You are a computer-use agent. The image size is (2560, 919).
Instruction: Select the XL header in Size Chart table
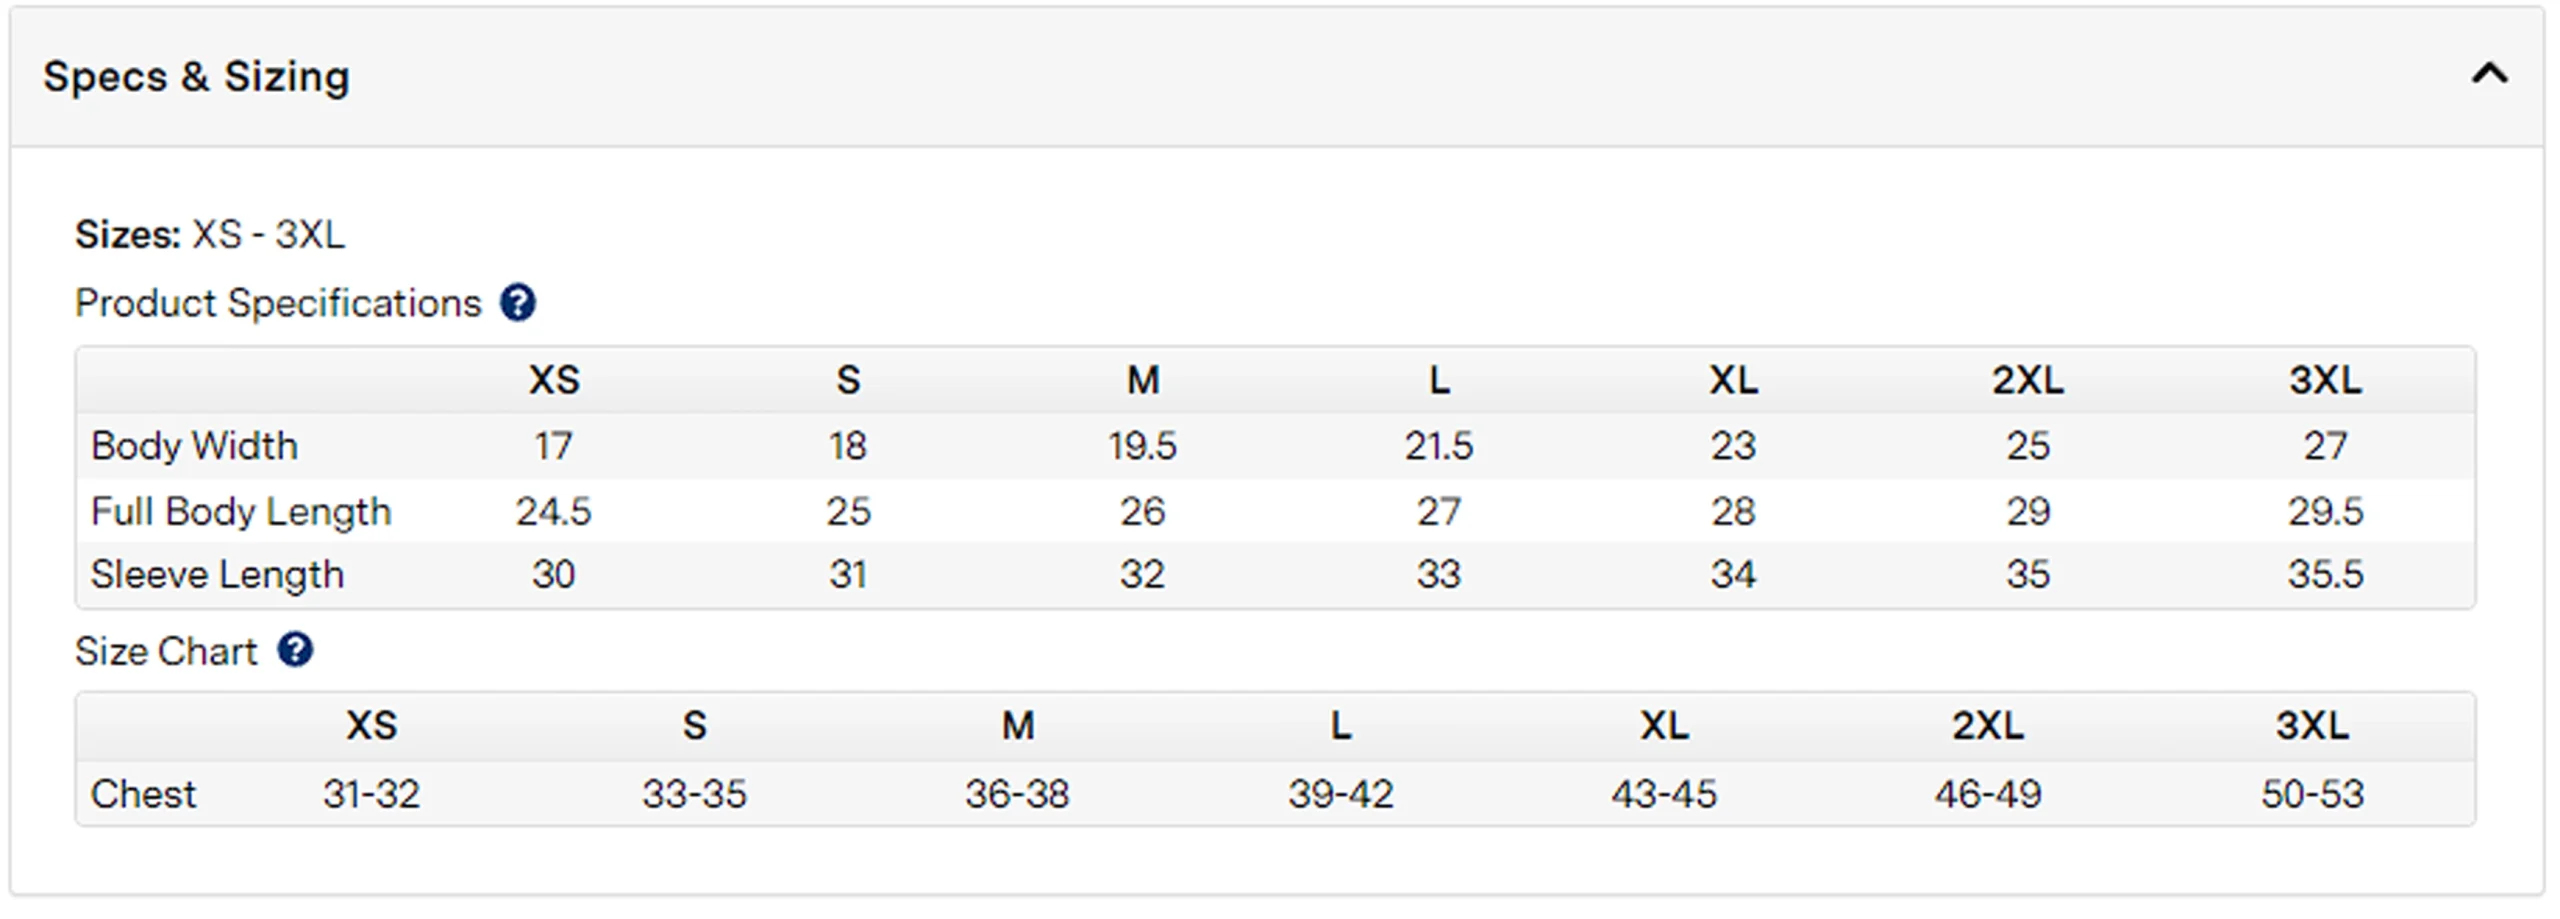1664,725
